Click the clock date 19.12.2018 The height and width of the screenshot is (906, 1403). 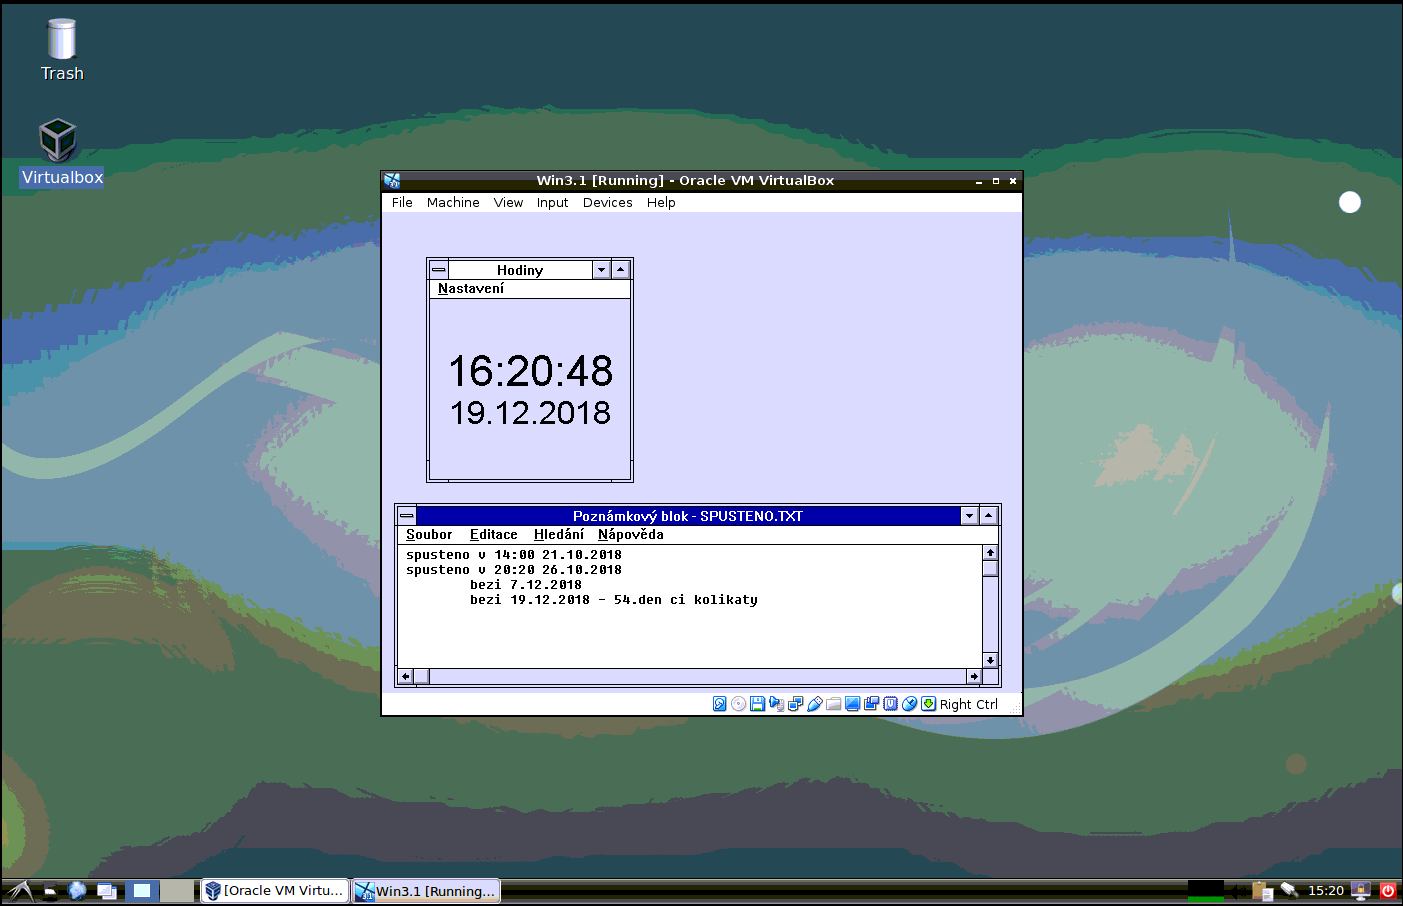click(530, 413)
